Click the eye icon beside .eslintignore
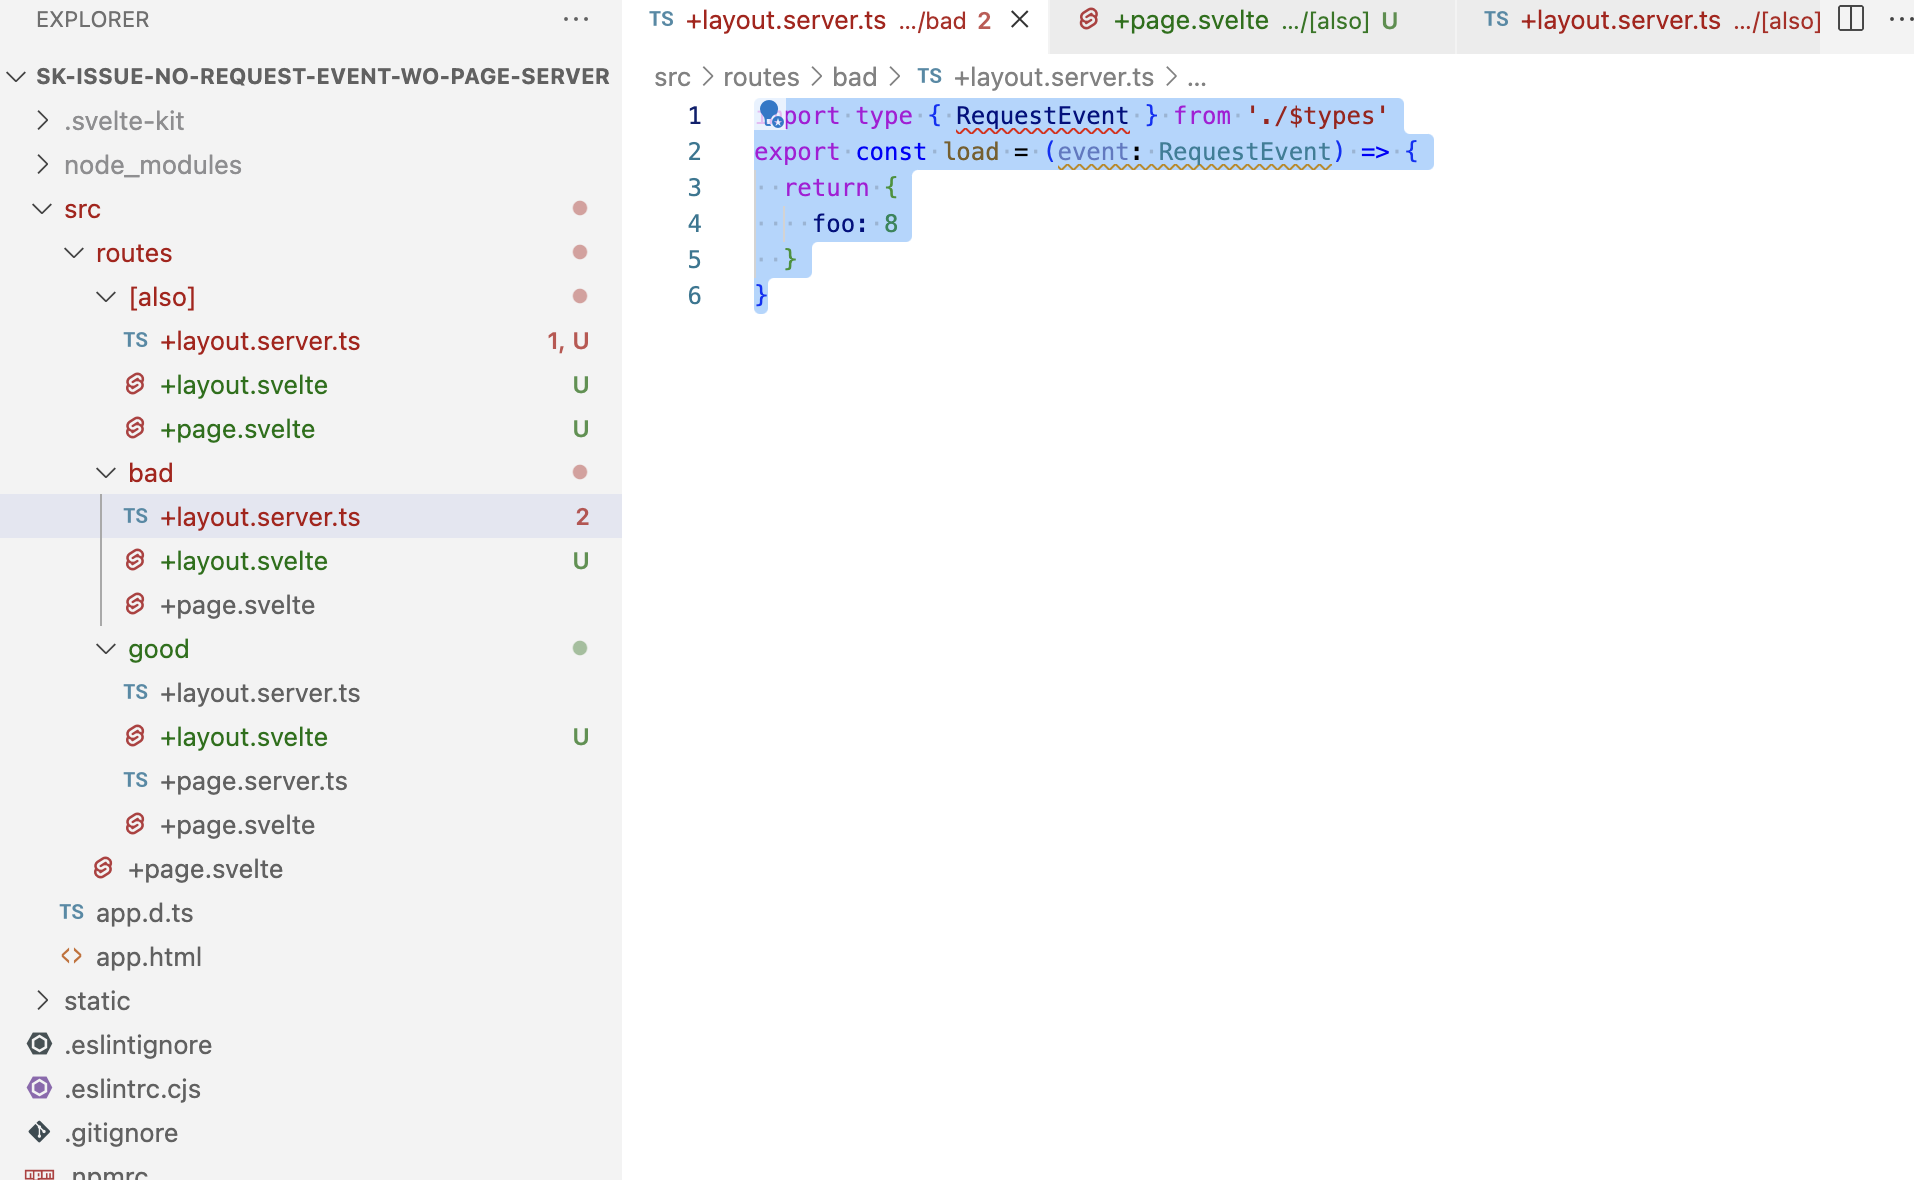 click(x=39, y=1043)
